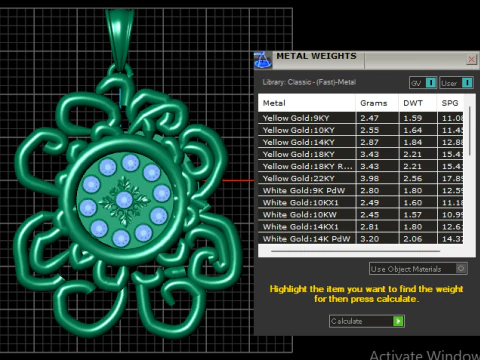Click the DWT column header
Viewport: 480px width, 360px height.
[418, 103]
